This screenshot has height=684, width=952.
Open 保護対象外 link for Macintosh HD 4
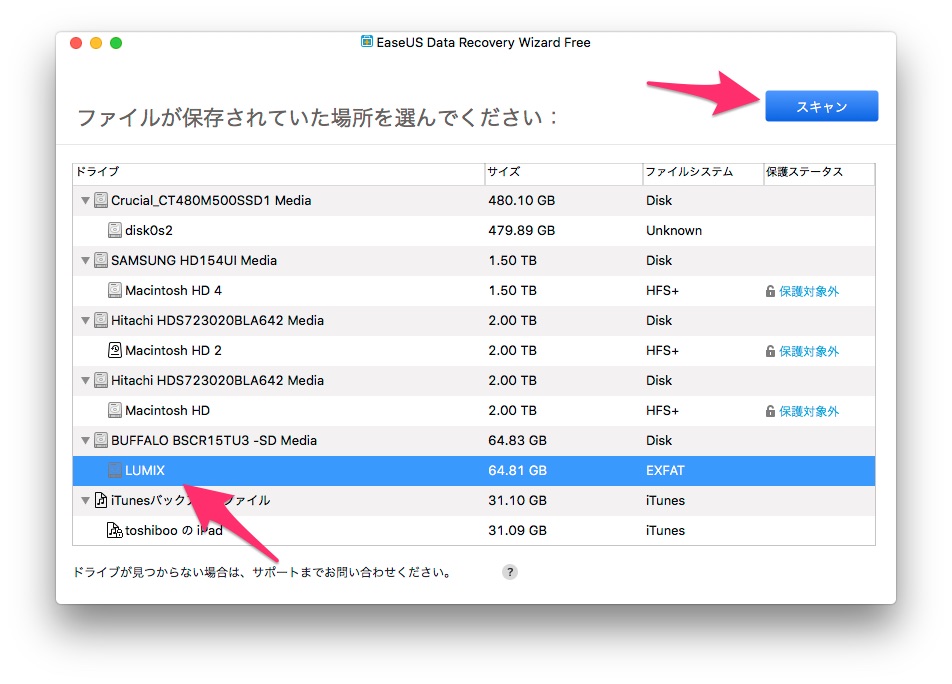pos(808,292)
